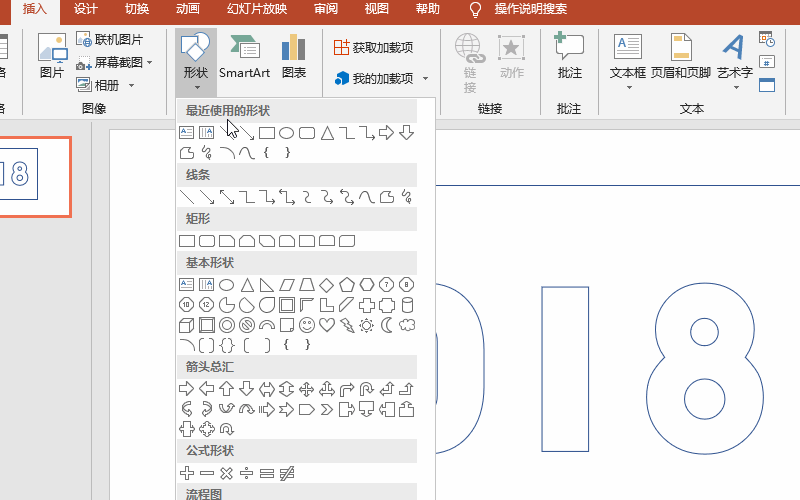Click the Tell Me search box (操作说明搜索)
Image resolution: width=800 pixels, height=500 pixels.
click(x=531, y=9)
